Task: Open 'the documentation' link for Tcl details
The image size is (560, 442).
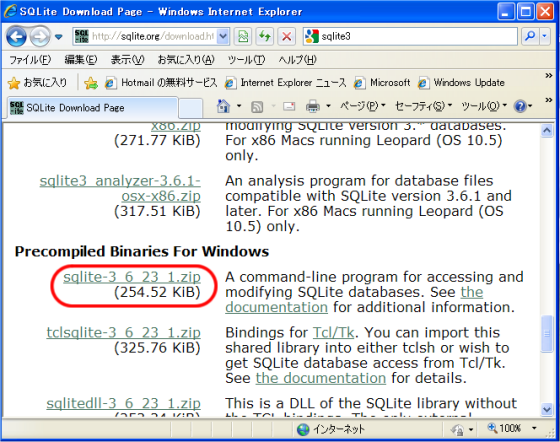Action: point(321,378)
